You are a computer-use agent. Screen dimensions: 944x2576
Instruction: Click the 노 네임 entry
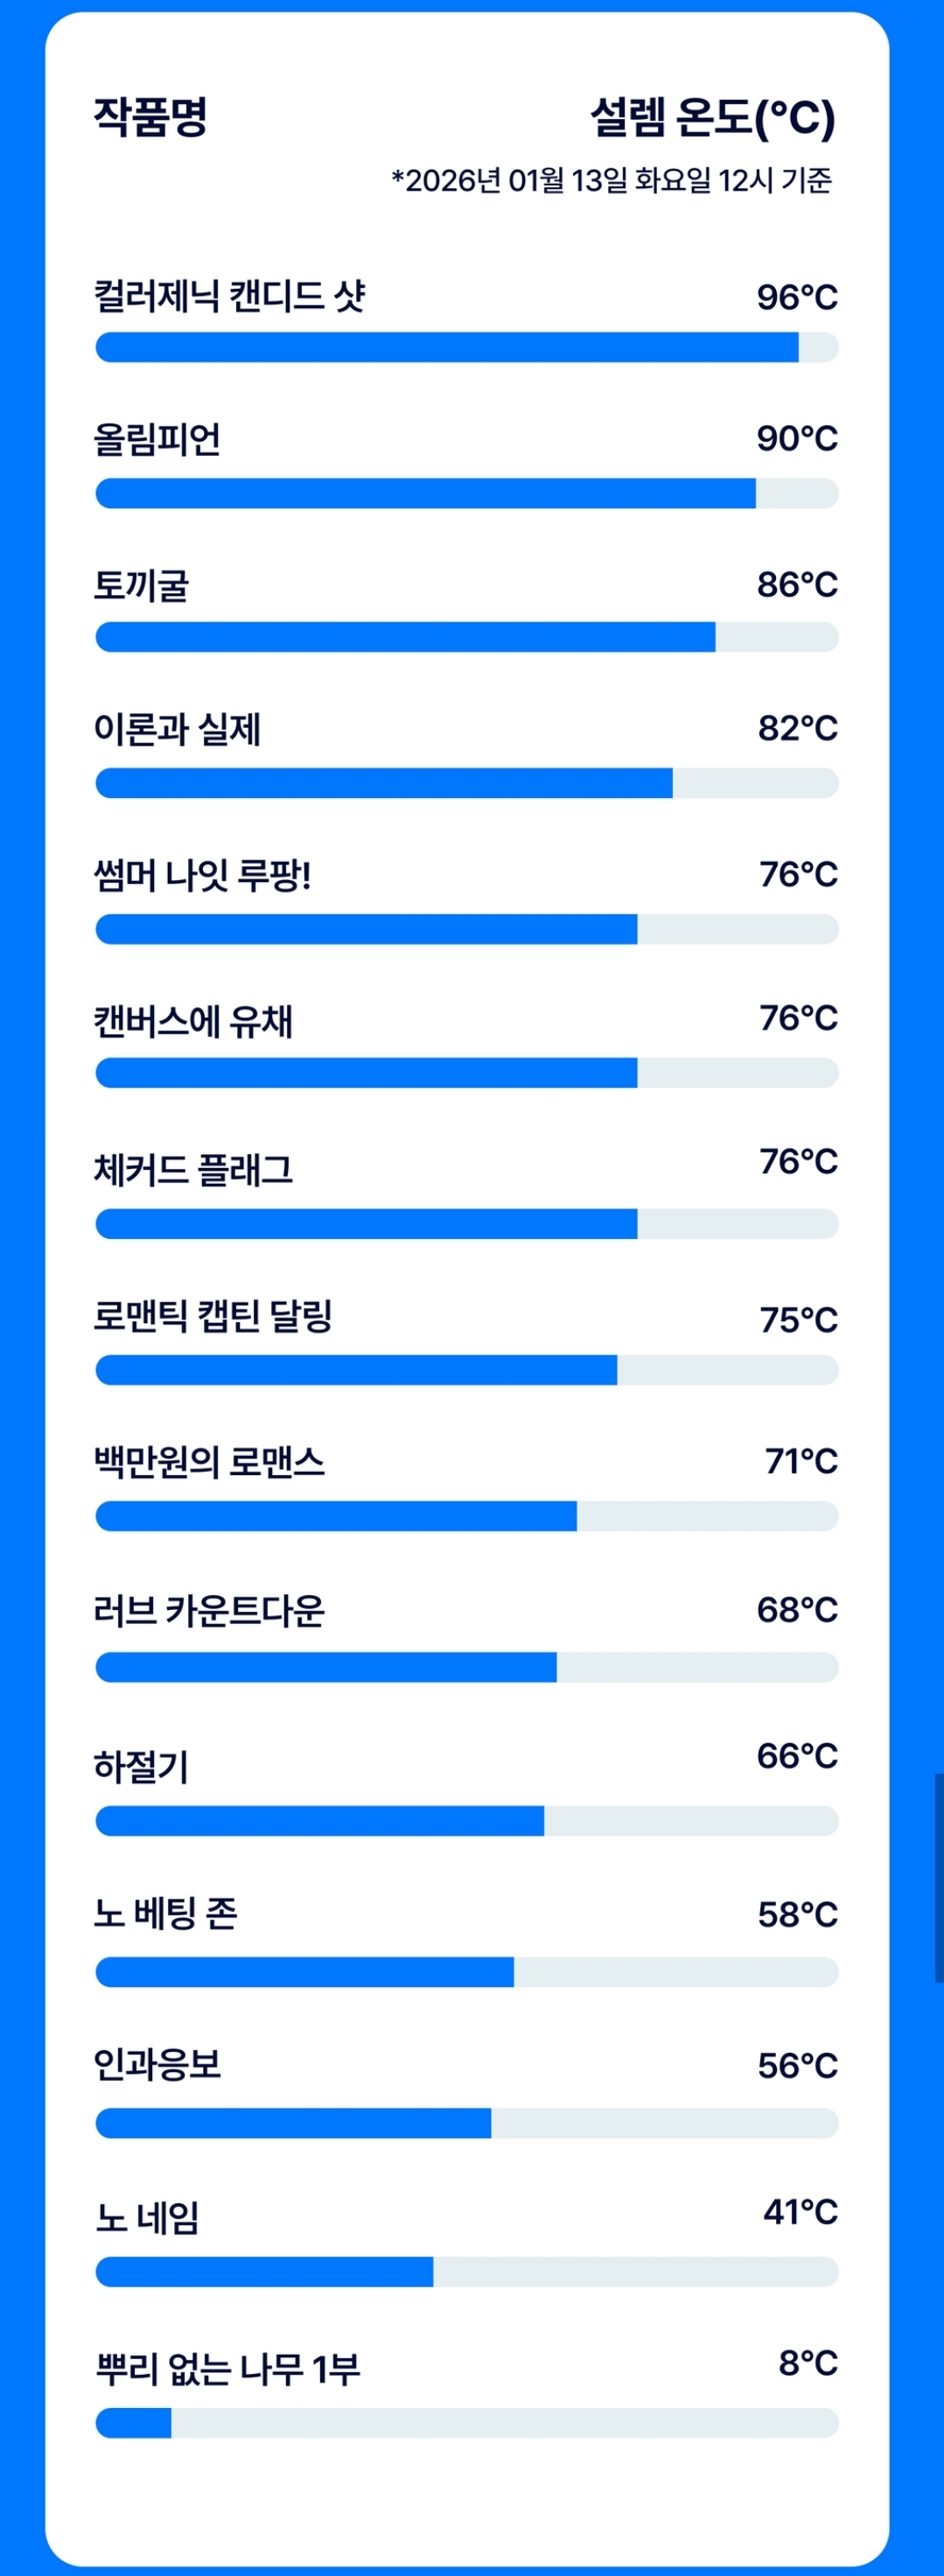(147, 2218)
